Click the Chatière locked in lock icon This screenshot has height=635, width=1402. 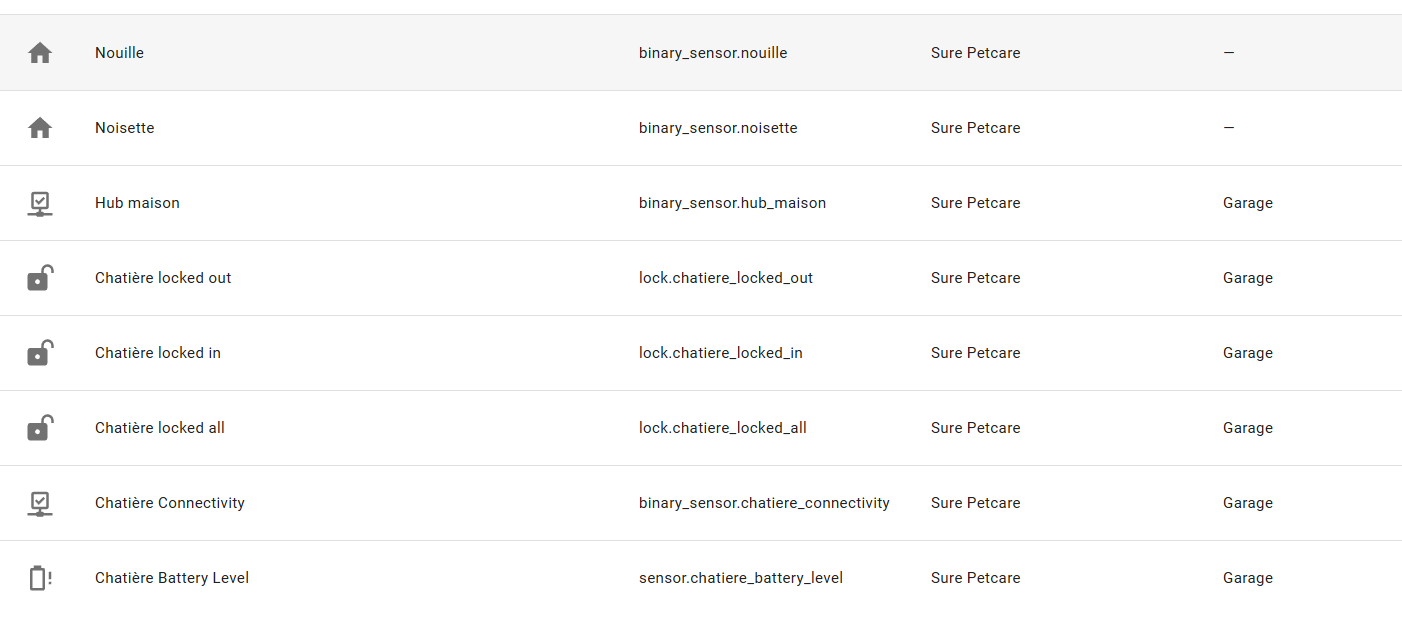click(x=39, y=353)
